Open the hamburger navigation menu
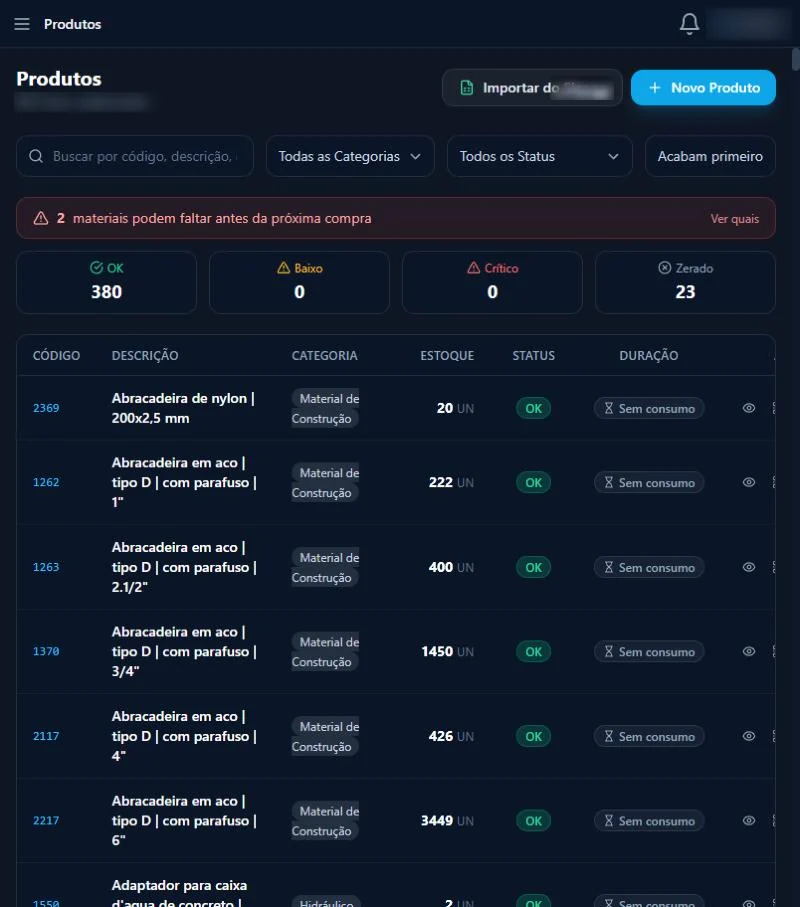Viewport: 800px width, 907px height. pyautogui.click(x=22, y=24)
